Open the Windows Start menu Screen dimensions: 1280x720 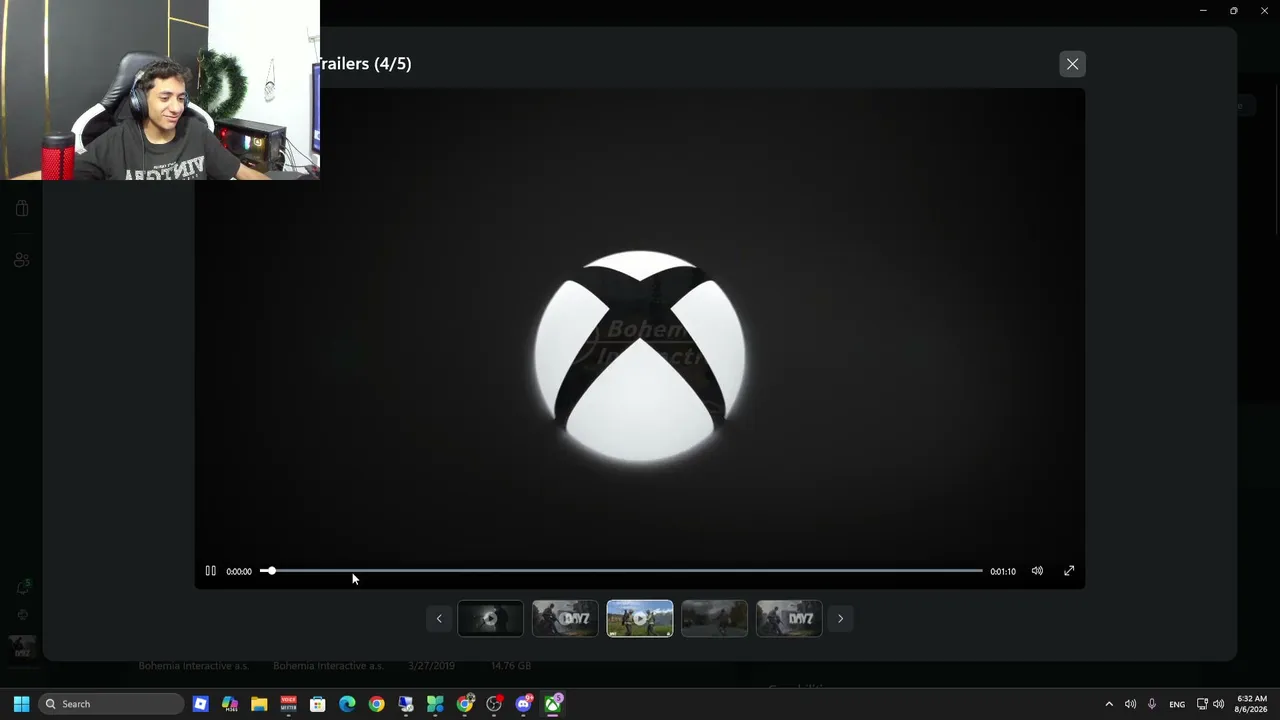tap(21, 704)
